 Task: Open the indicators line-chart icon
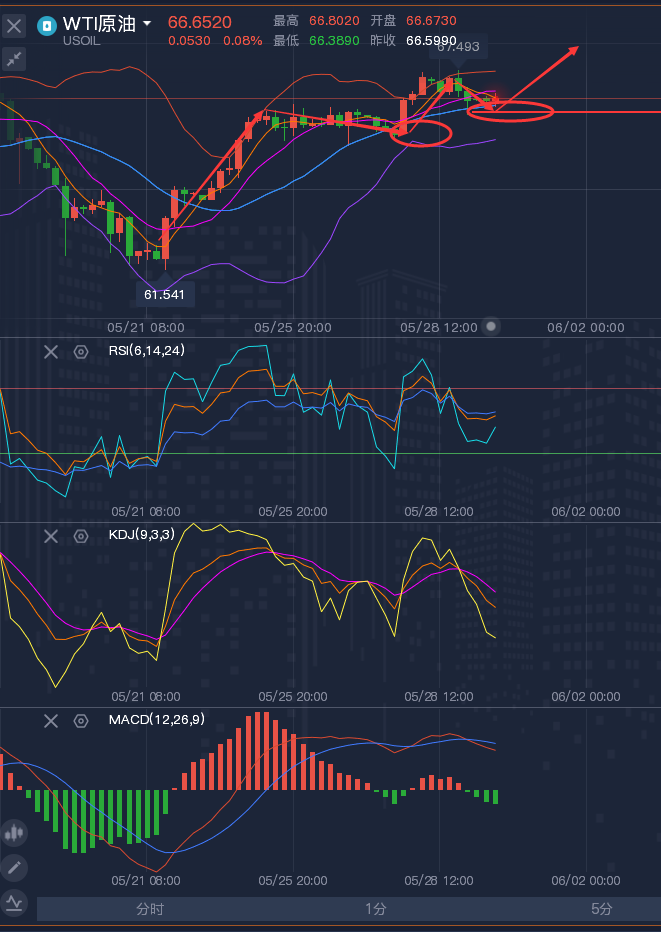click(14, 902)
